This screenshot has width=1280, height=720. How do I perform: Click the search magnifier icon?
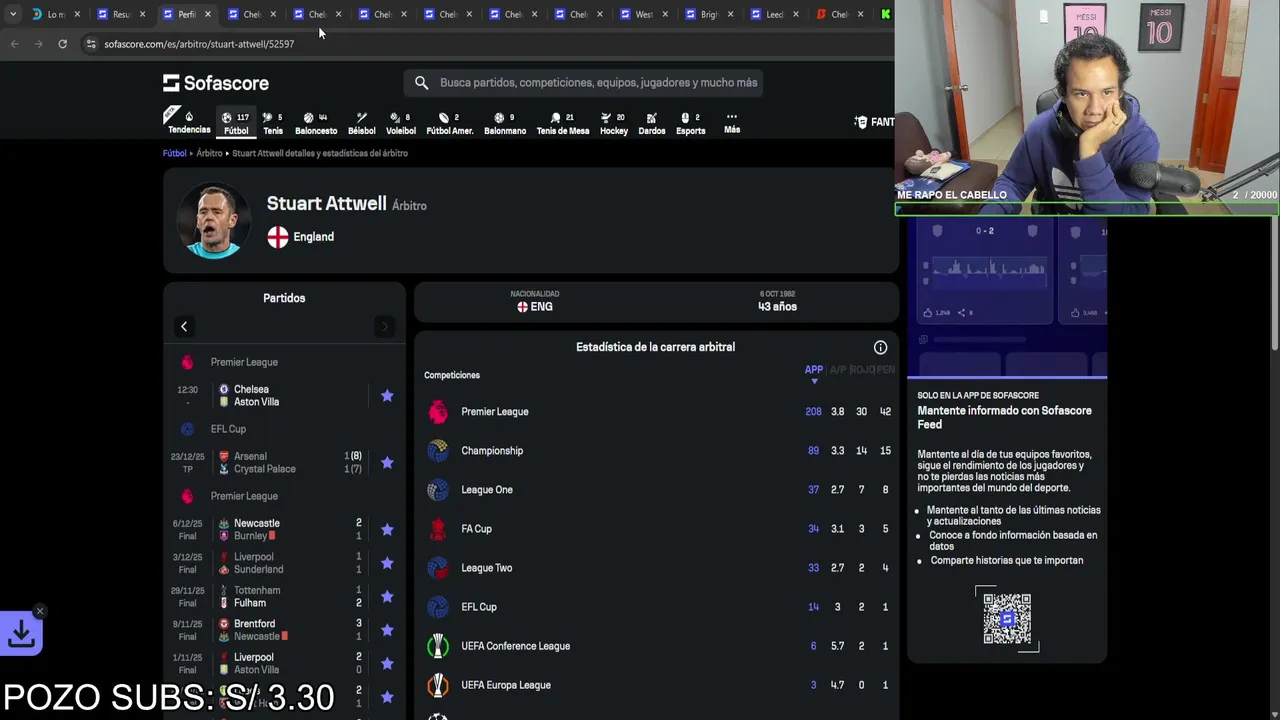(421, 83)
